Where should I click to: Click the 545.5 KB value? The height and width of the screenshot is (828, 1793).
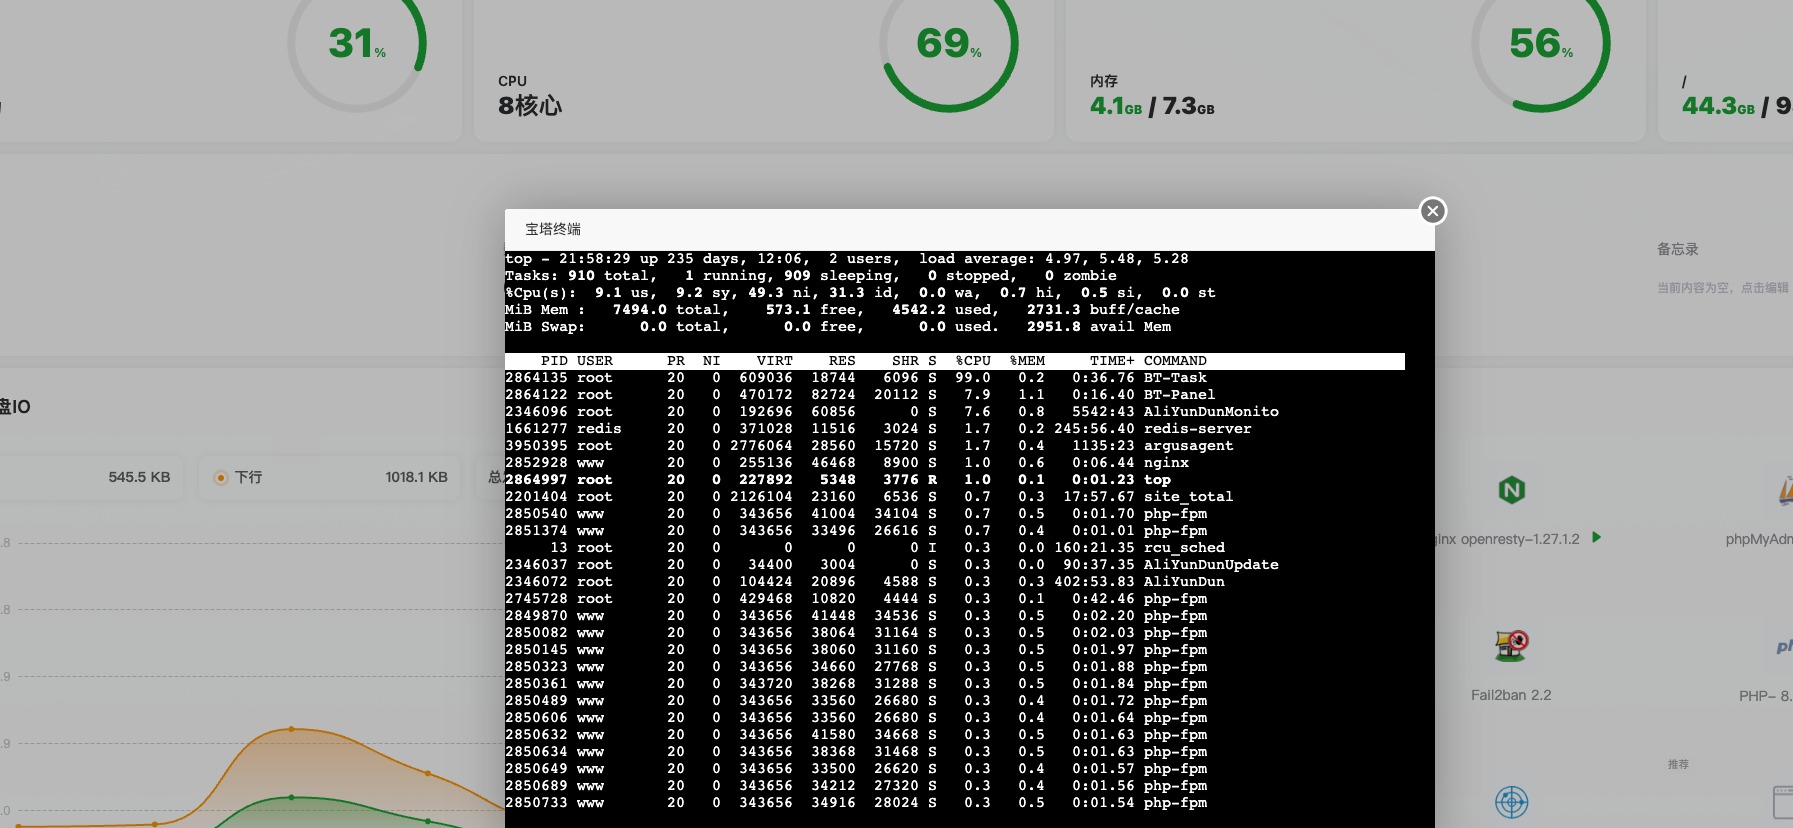139,478
